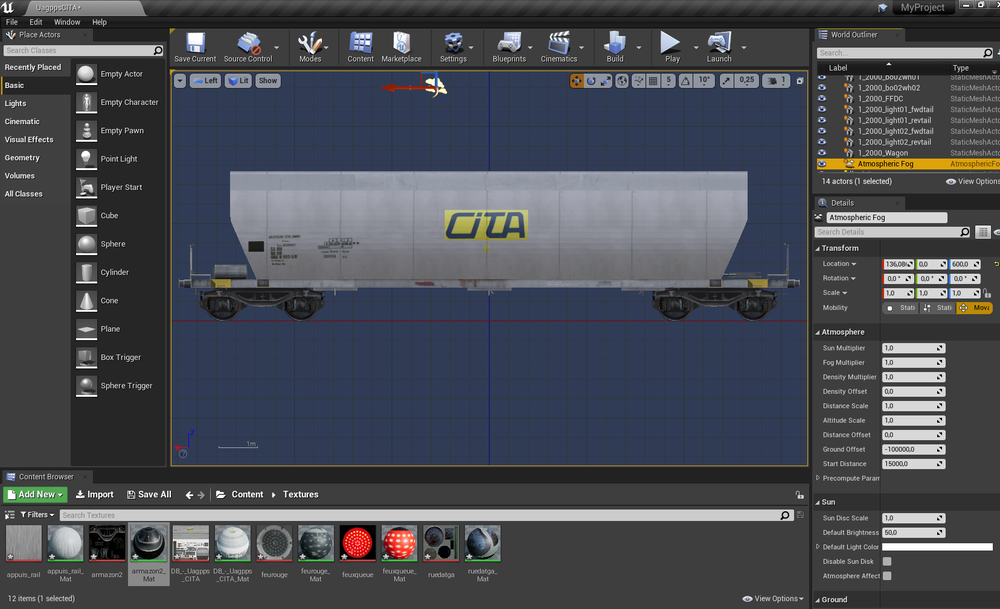The width and height of the screenshot is (1000, 609).
Task: Maximize or restore the viewport
Action: 800,81
